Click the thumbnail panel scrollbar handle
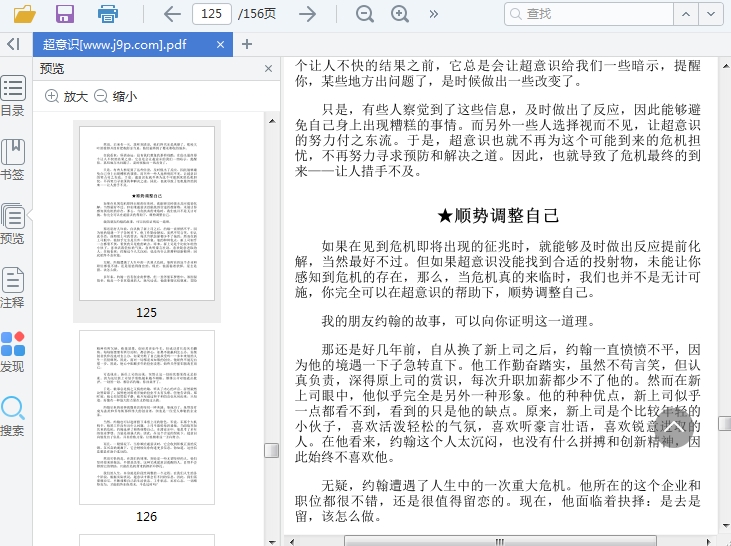Viewport: 731px width, 546px height. (272, 450)
